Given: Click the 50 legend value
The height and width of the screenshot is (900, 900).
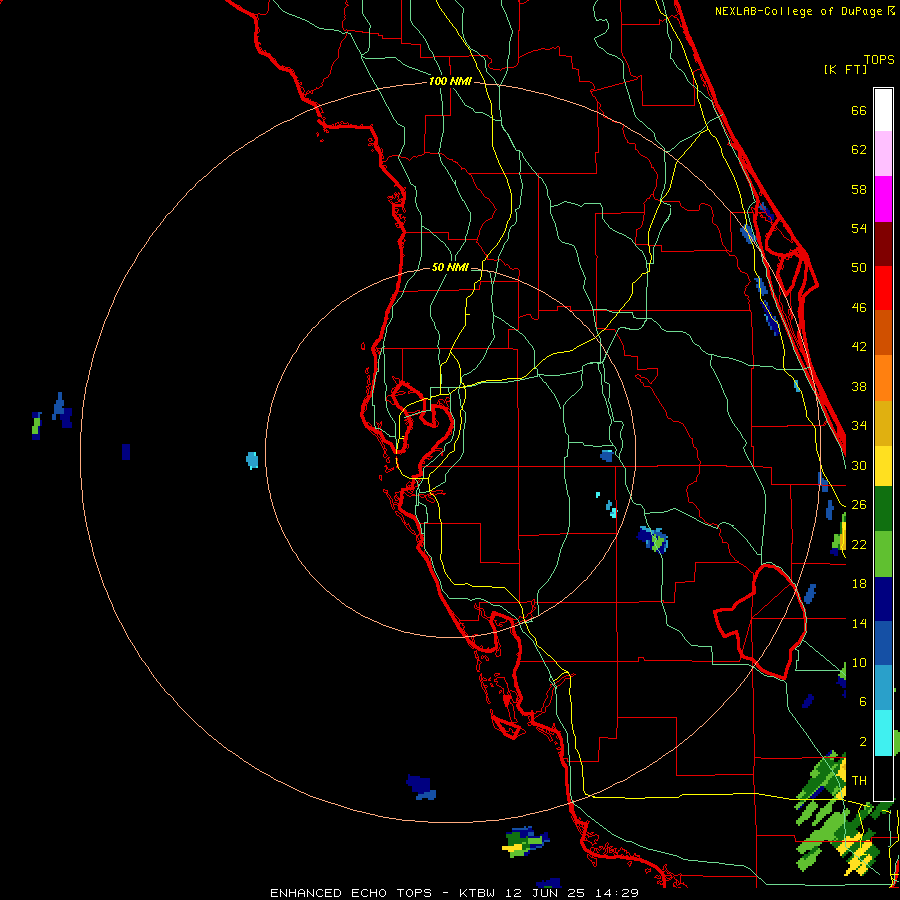Looking at the screenshot, I should [x=859, y=268].
